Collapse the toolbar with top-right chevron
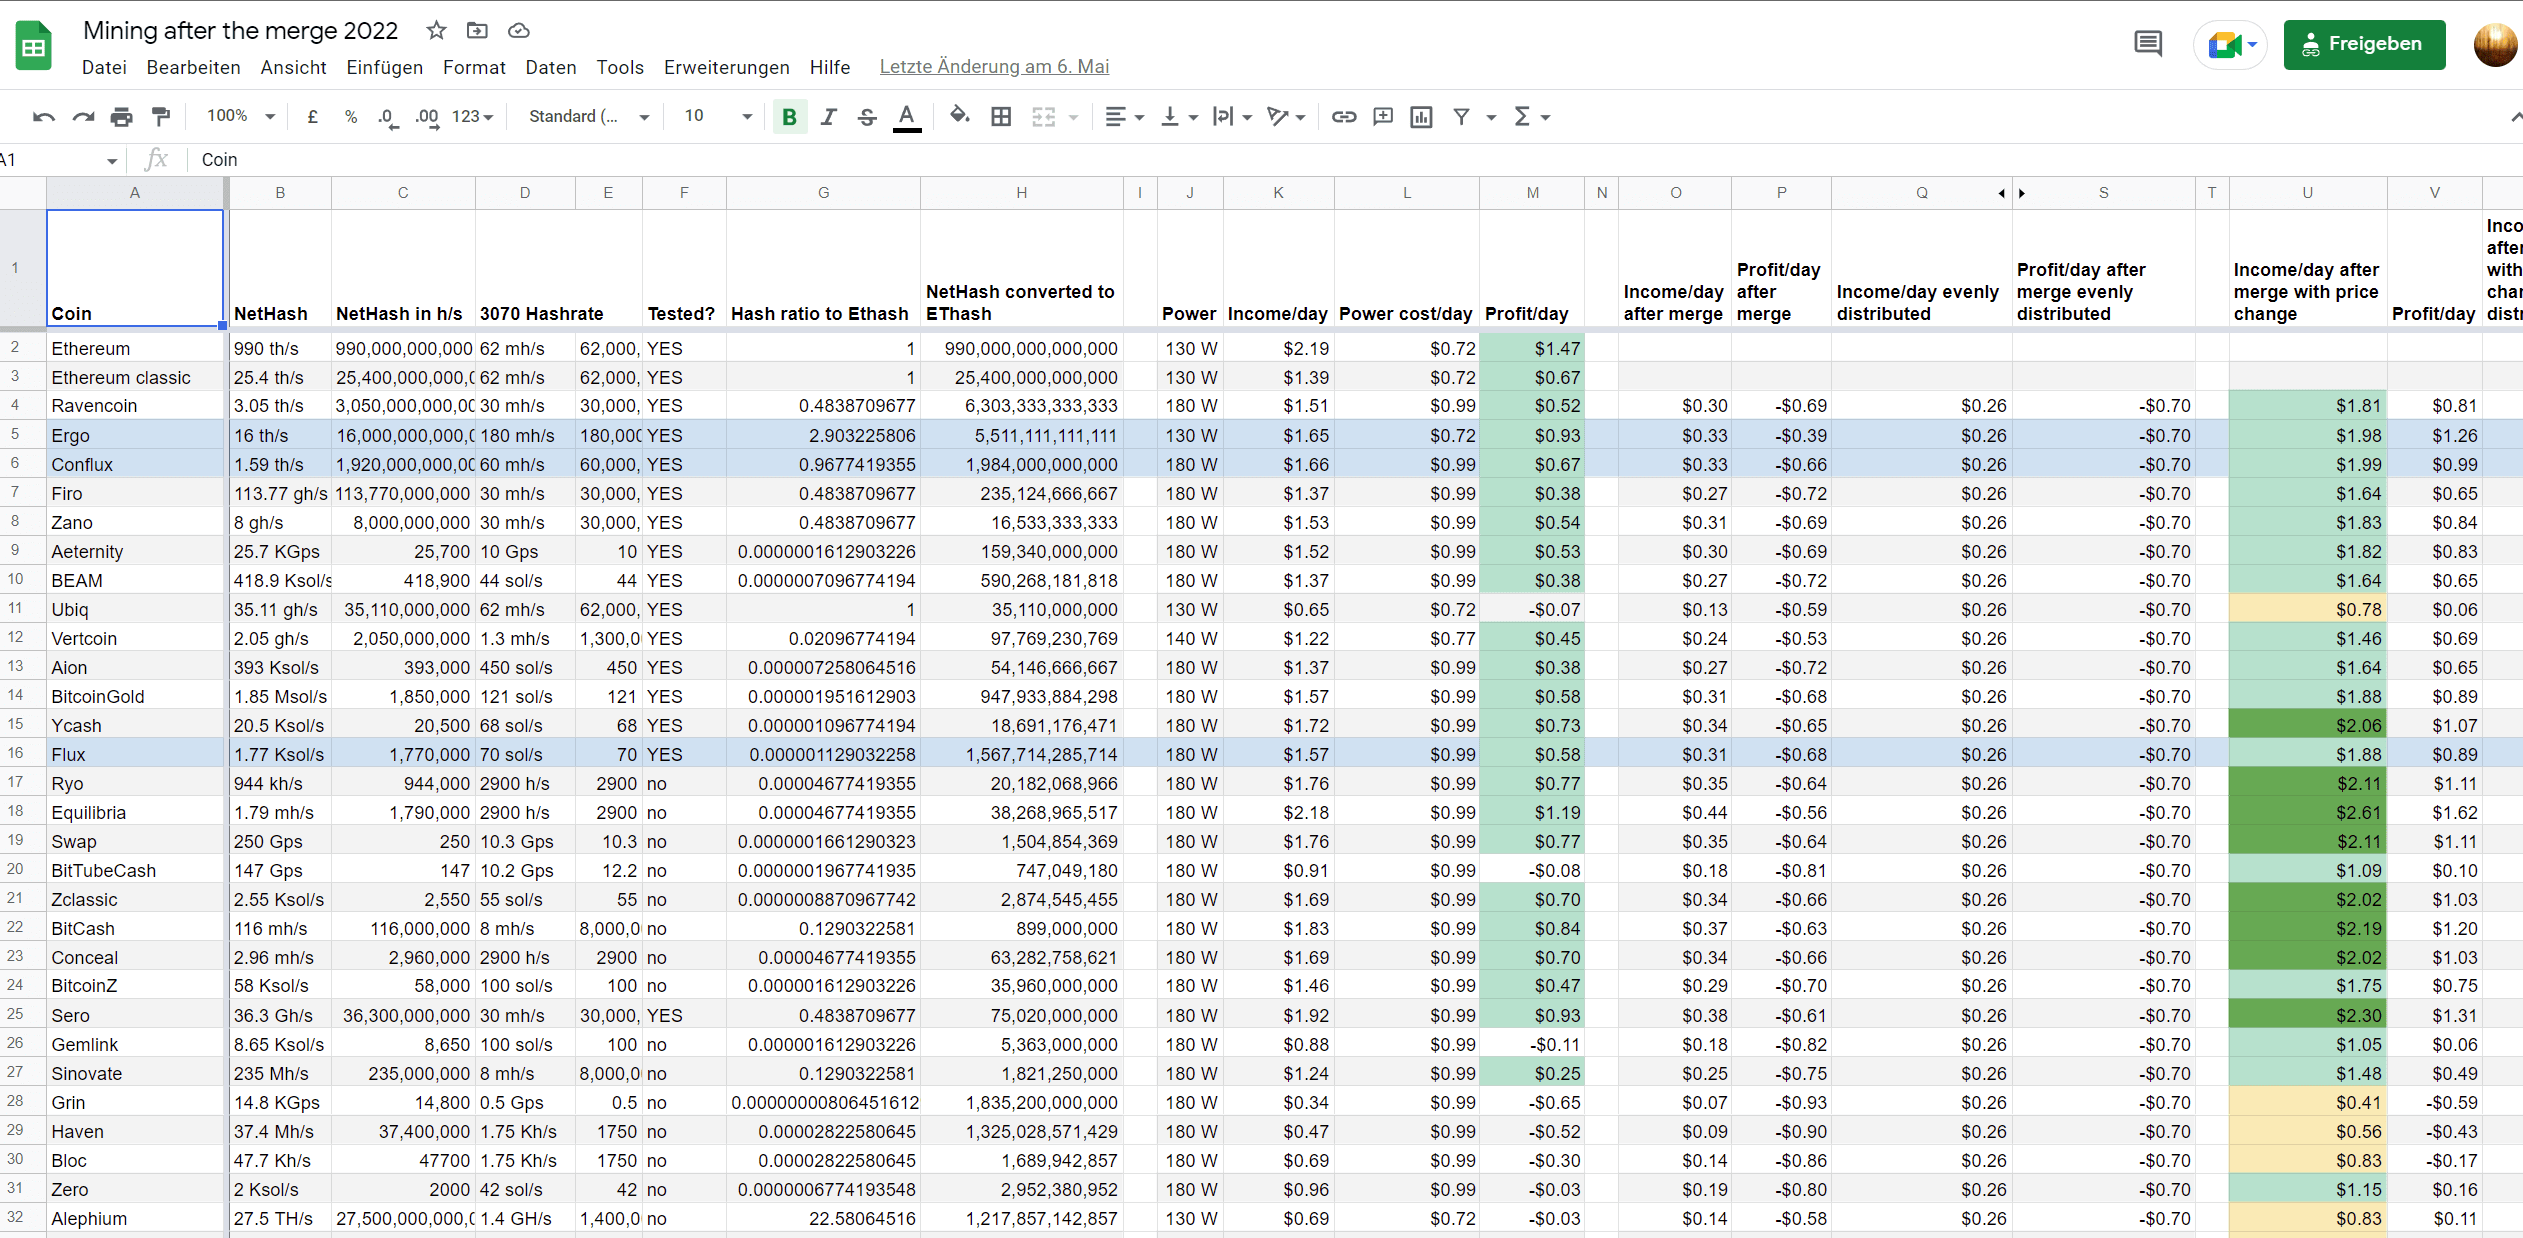The width and height of the screenshot is (2523, 1238). 2514,117
